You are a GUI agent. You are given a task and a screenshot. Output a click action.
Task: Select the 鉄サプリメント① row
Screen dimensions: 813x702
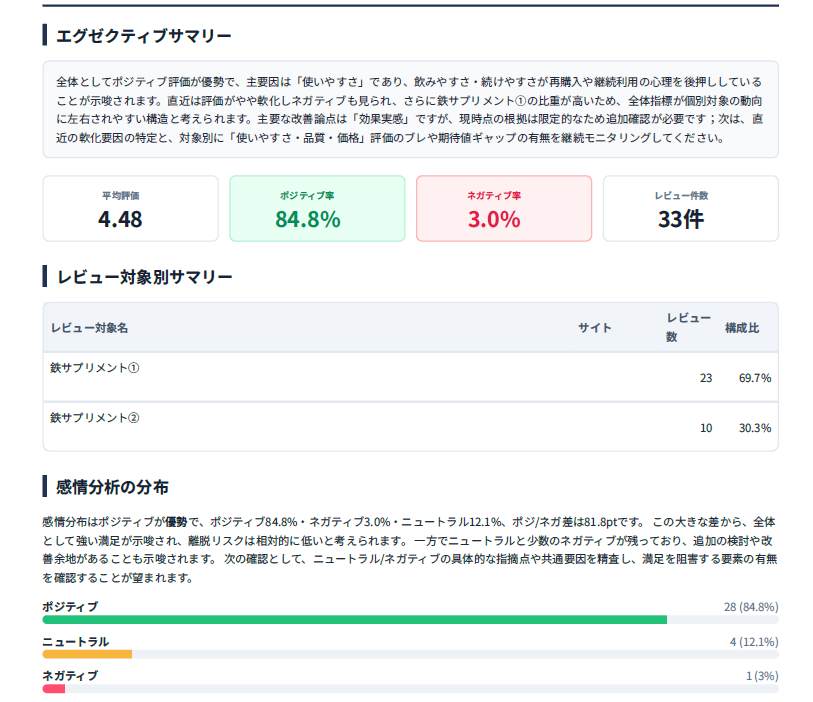[x=411, y=377]
